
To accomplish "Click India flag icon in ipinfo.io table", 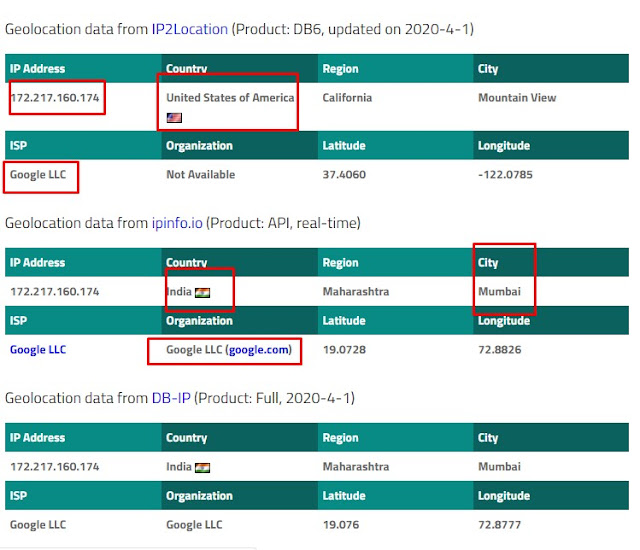I will click(x=202, y=293).
